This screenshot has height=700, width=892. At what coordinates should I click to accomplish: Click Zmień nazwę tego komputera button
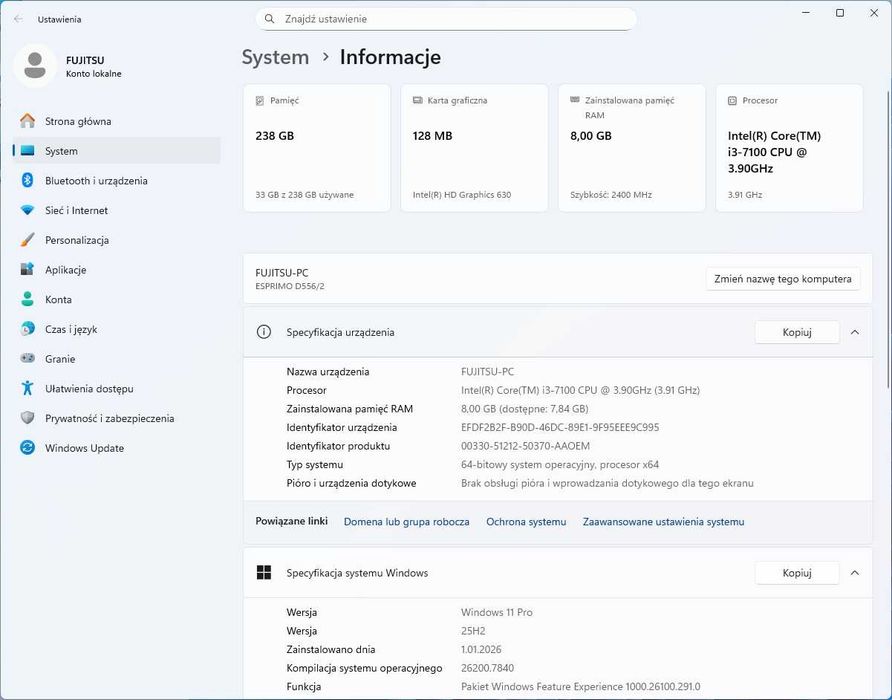point(783,279)
